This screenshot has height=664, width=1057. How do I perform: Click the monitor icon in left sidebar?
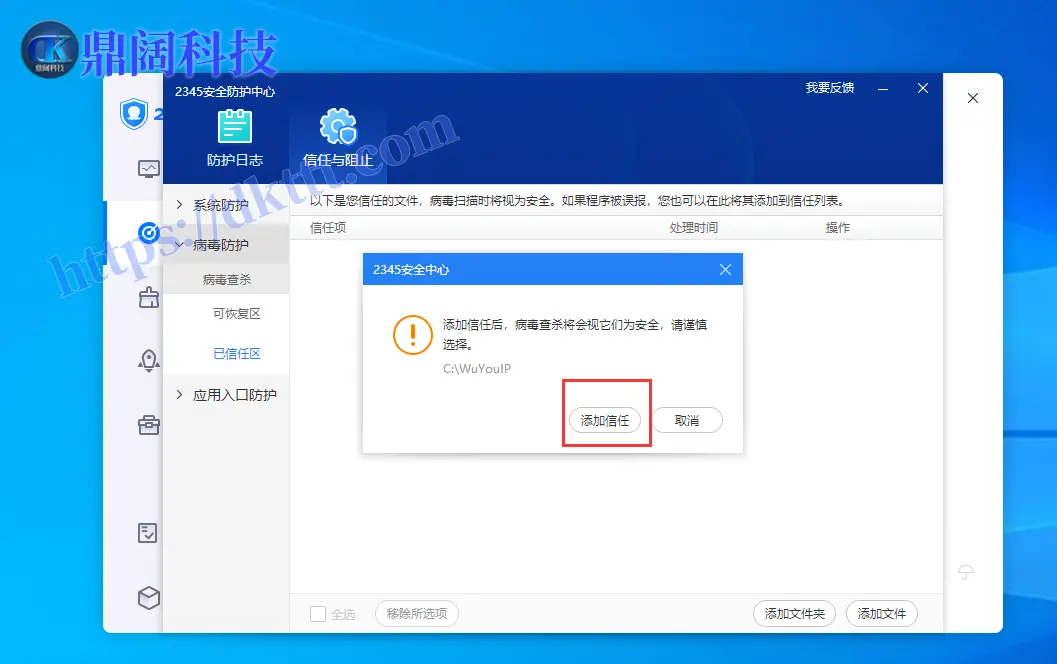pyautogui.click(x=148, y=169)
